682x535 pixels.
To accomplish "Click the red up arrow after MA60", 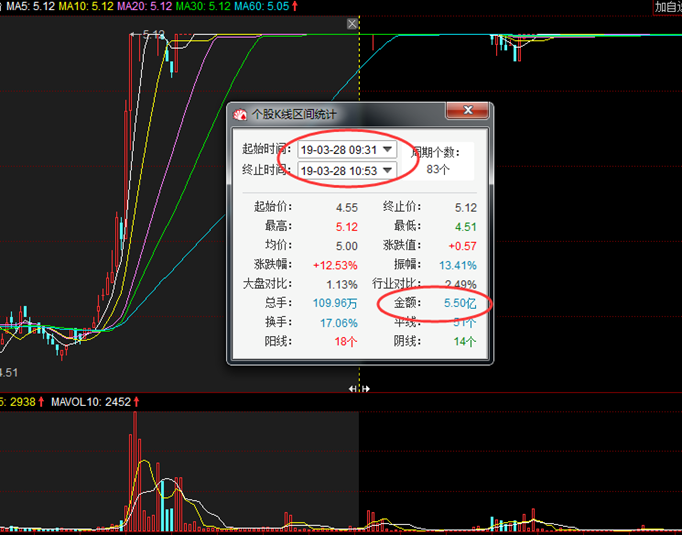I will coord(295,7).
